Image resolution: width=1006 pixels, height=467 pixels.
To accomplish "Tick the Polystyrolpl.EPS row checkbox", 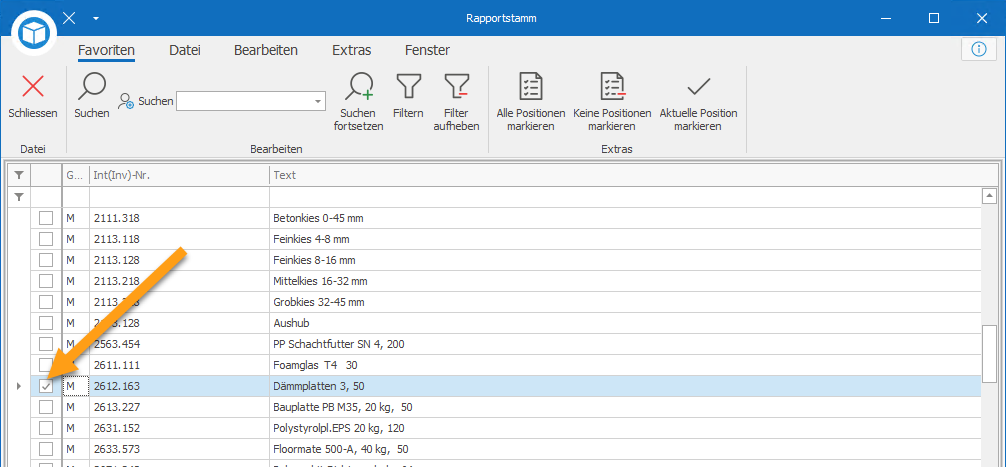I will point(46,428).
